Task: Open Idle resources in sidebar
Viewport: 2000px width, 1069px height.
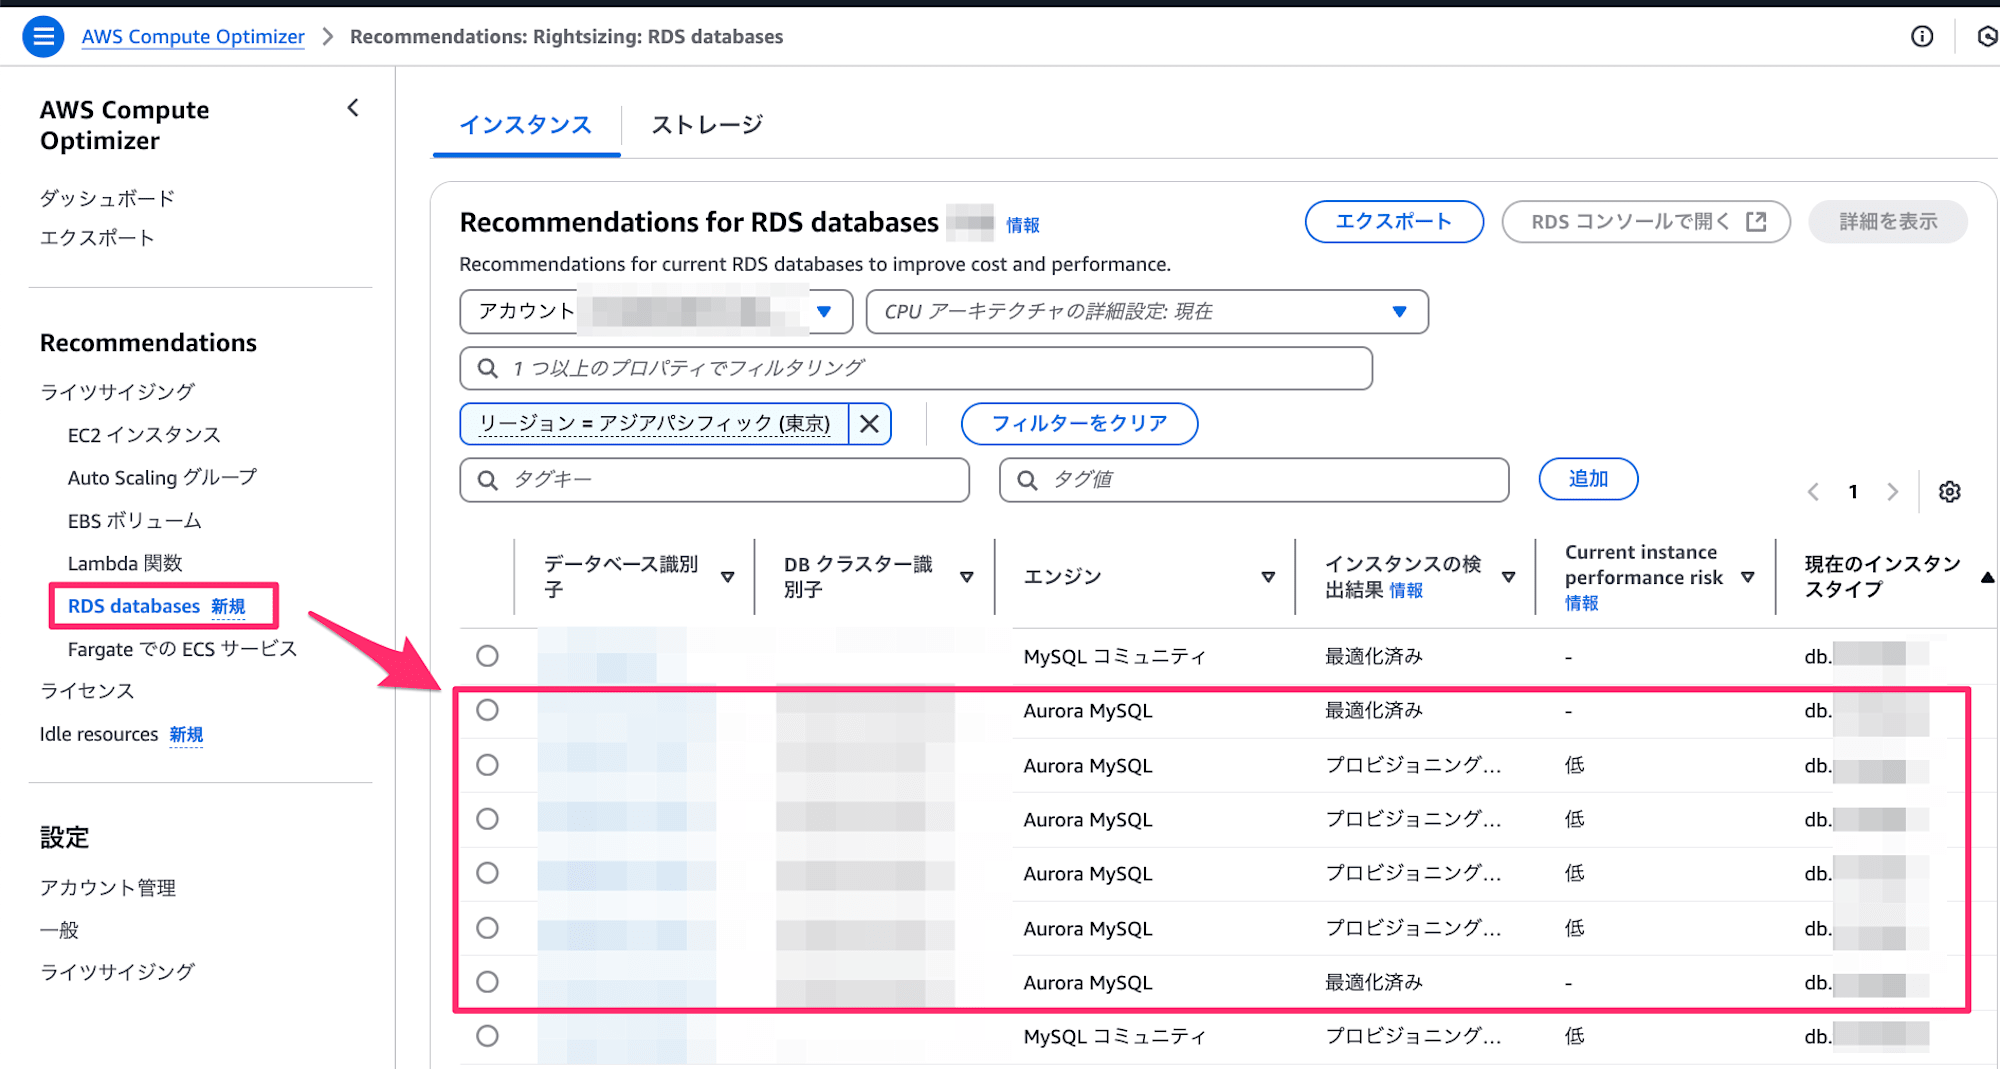Action: coord(99,734)
